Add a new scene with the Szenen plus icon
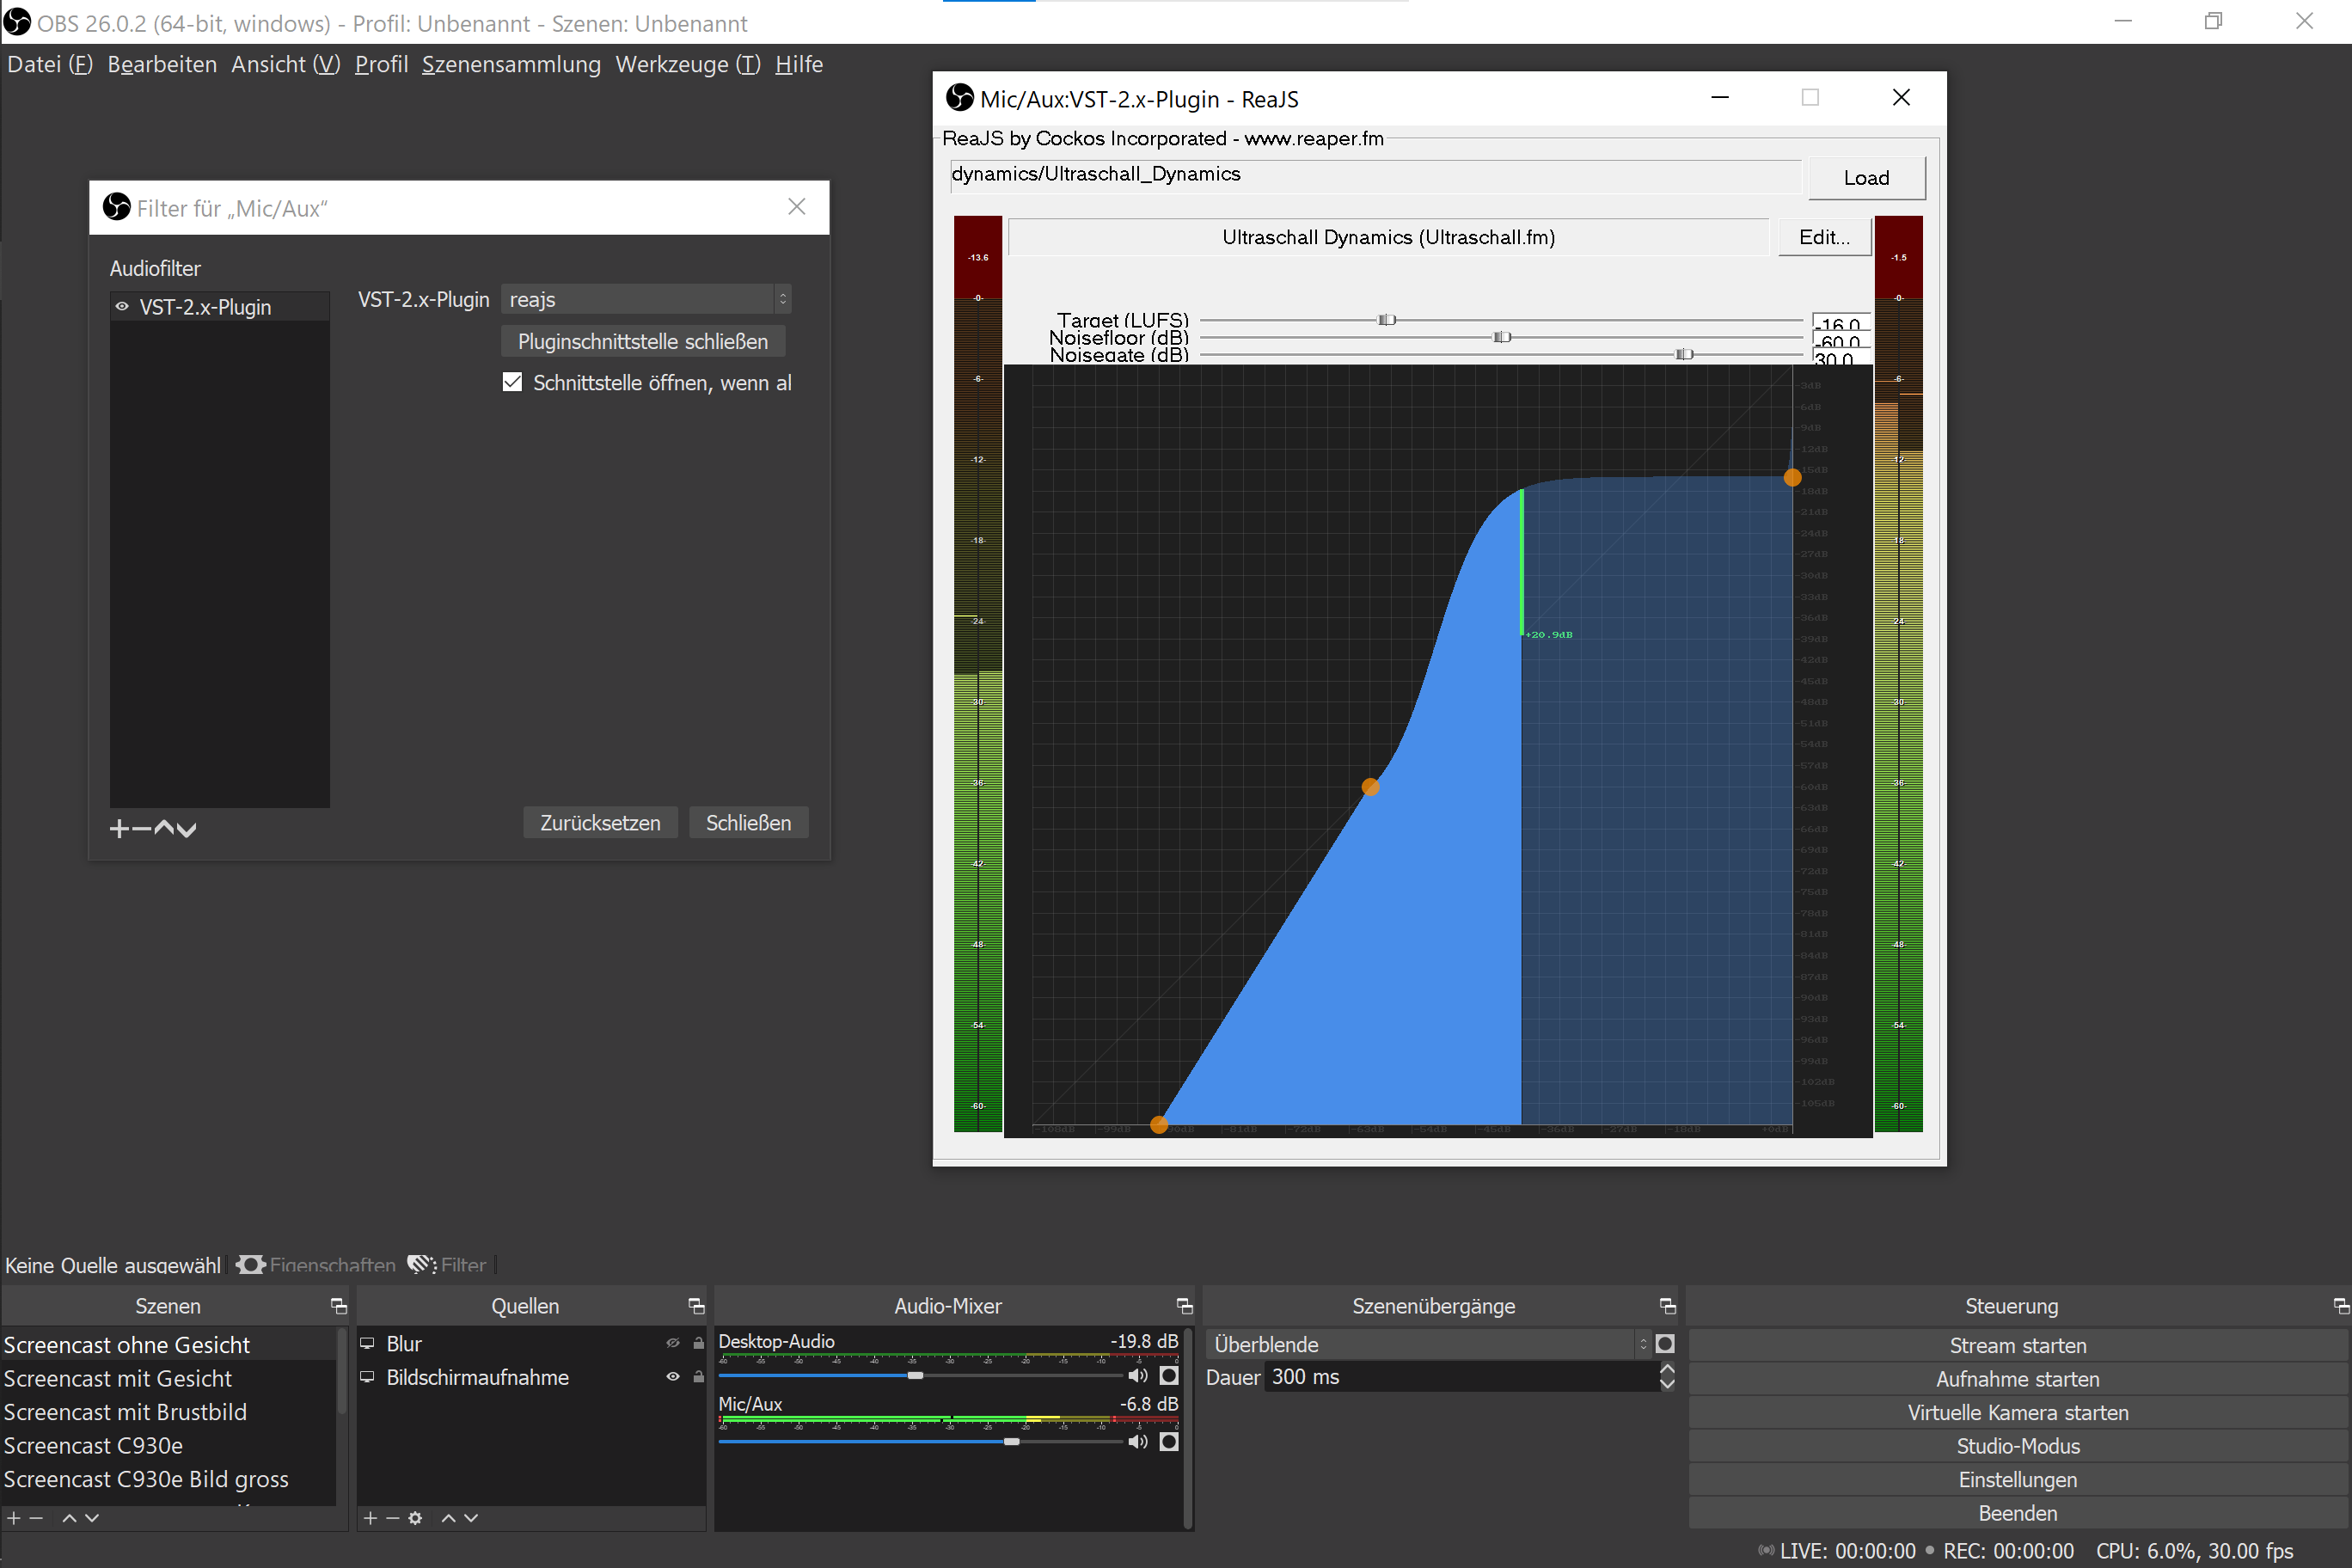Viewport: 2352px width, 1568px height. [13, 1518]
